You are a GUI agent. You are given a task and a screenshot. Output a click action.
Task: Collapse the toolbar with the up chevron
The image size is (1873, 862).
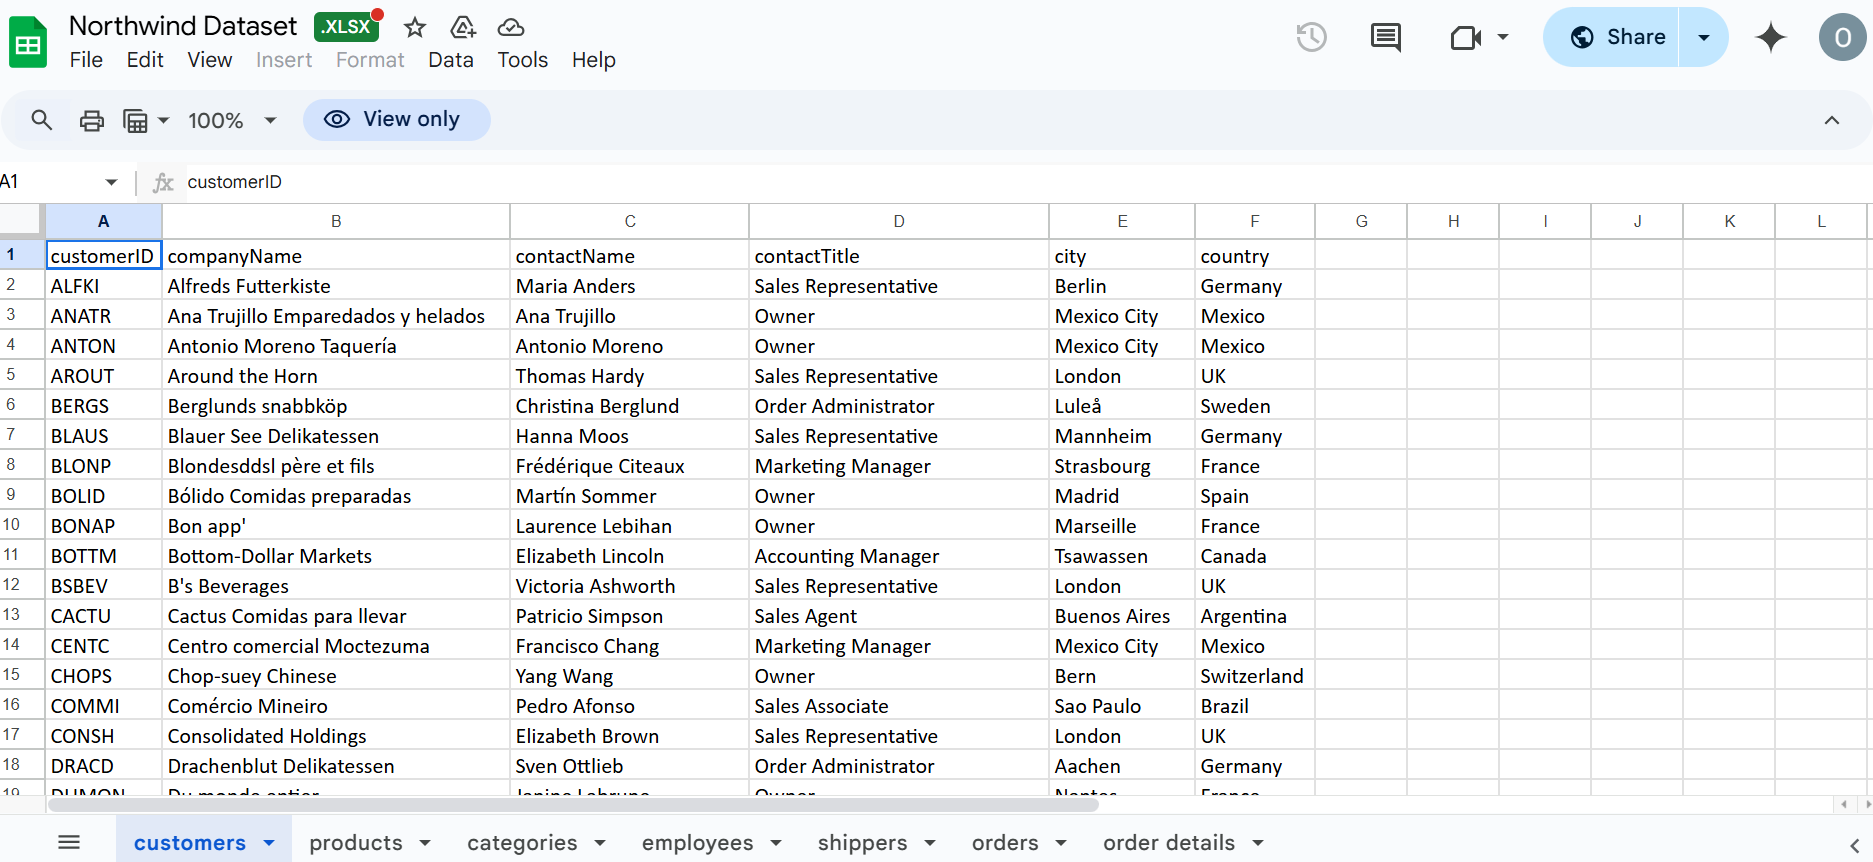pyautogui.click(x=1832, y=120)
